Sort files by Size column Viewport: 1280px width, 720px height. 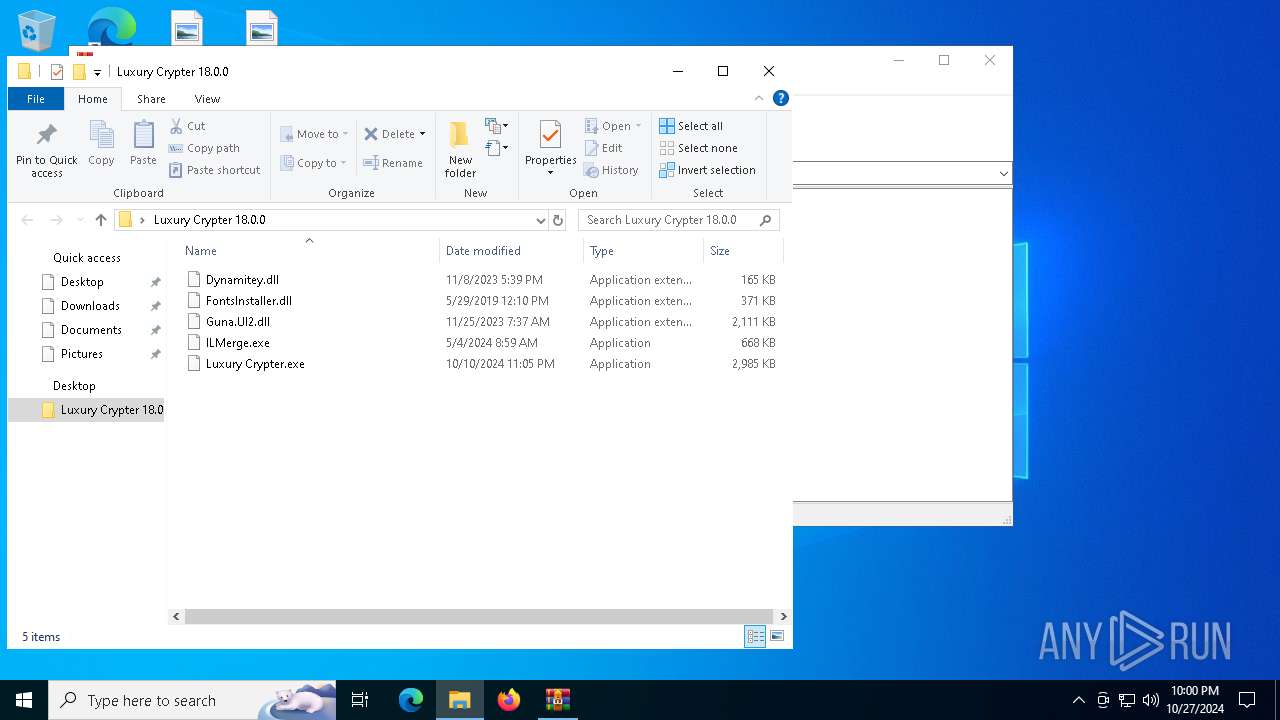click(x=743, y=251)
